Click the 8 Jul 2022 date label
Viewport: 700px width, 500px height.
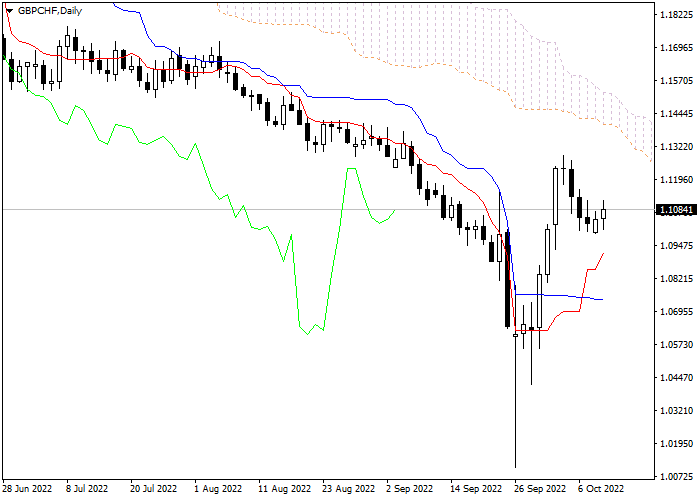click(87, 489)
